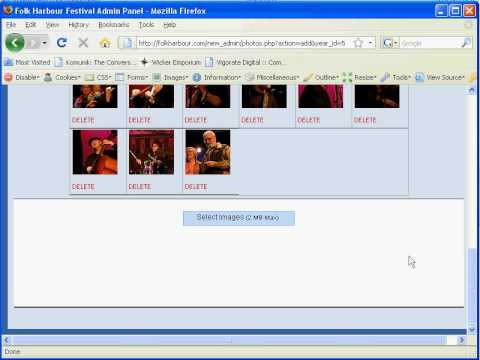Screen dimensions: 480x360
Task: Maximize the Firefox window
Action: click(455, 11)
